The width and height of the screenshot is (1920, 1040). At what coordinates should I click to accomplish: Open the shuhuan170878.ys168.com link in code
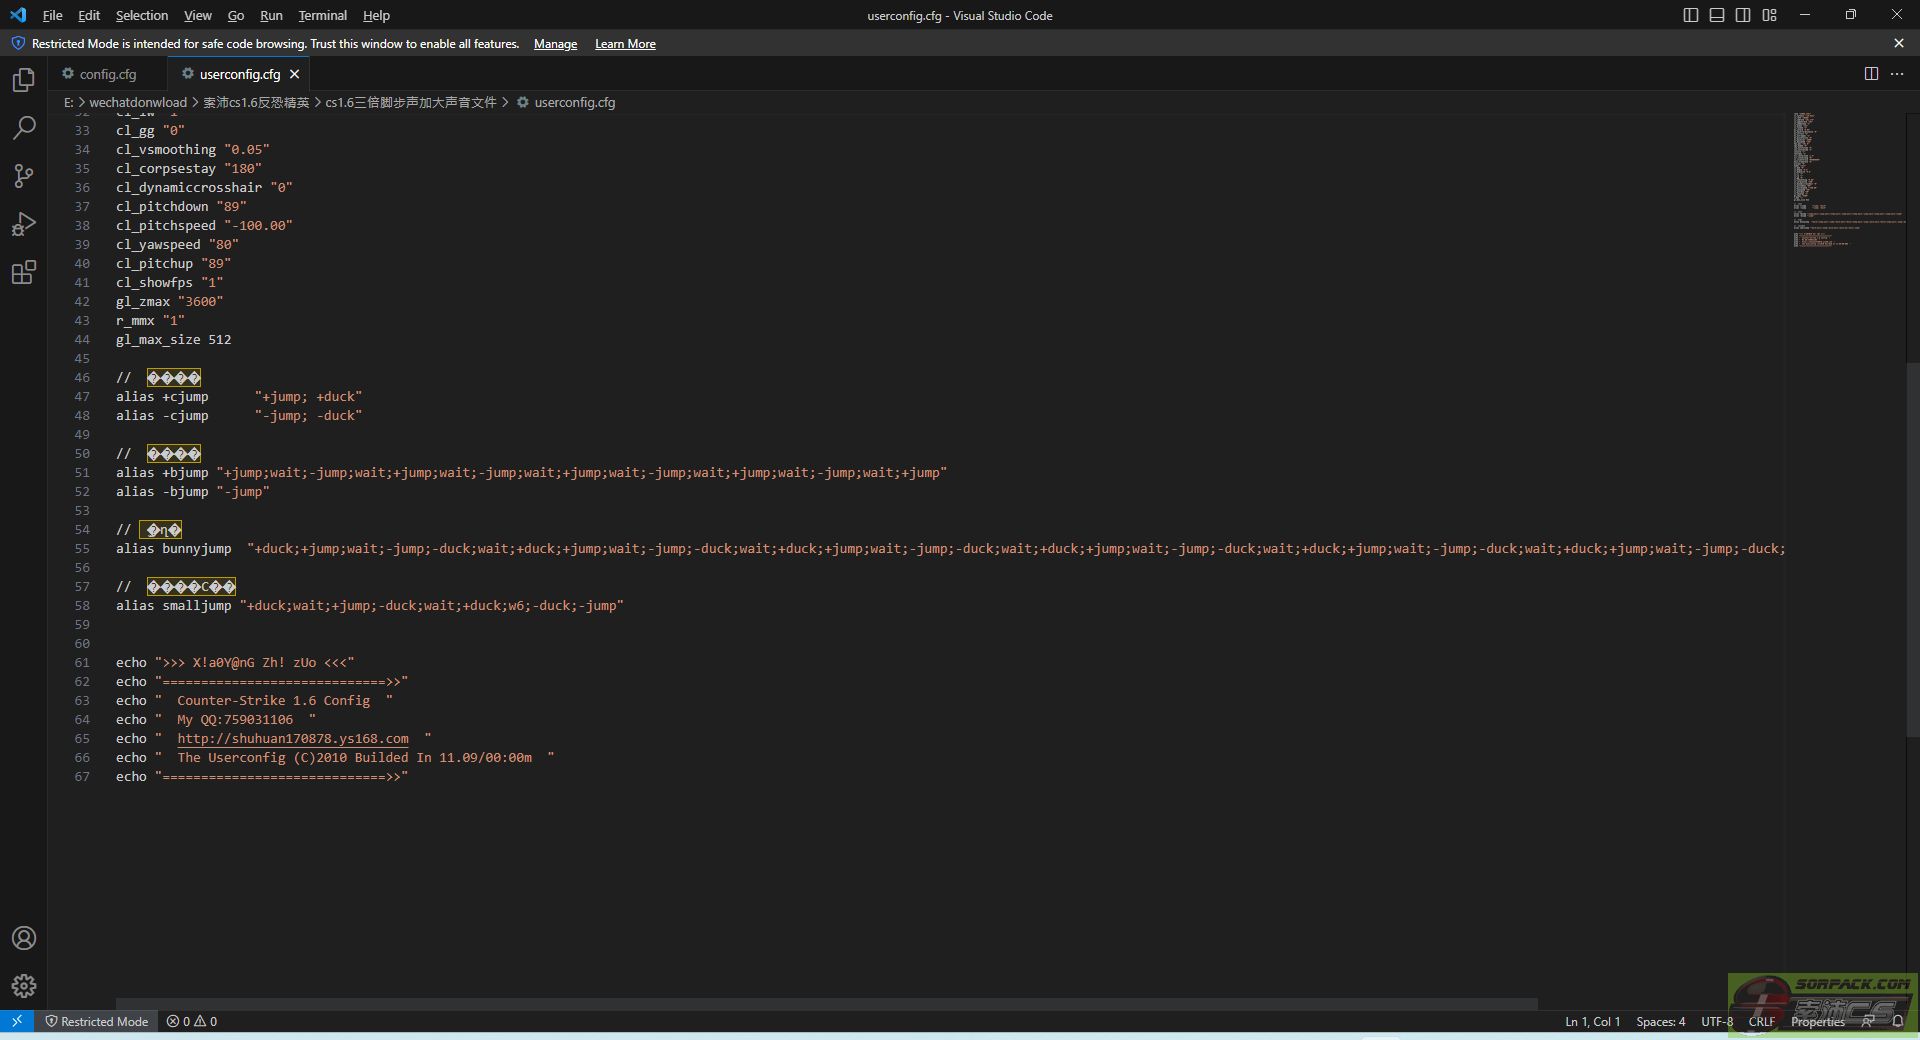pyautogui.click(x=293, y=738)
